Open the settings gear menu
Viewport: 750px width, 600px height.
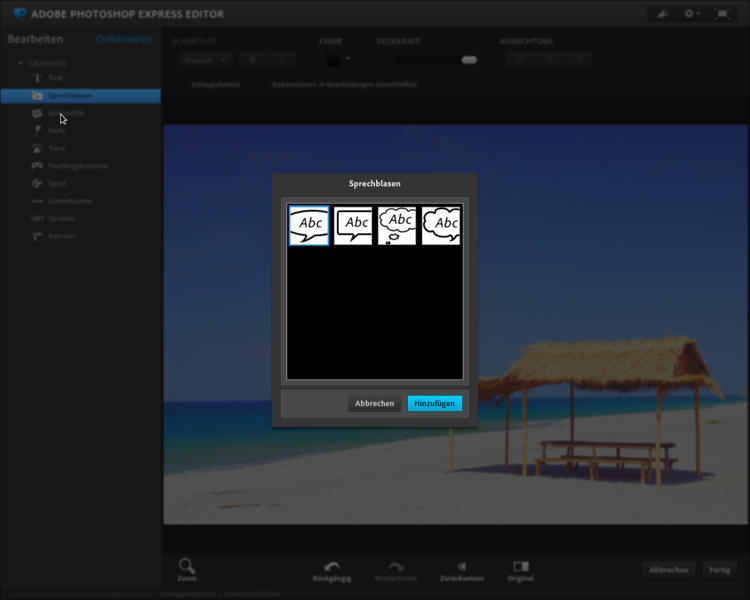[x=692, y=14]
